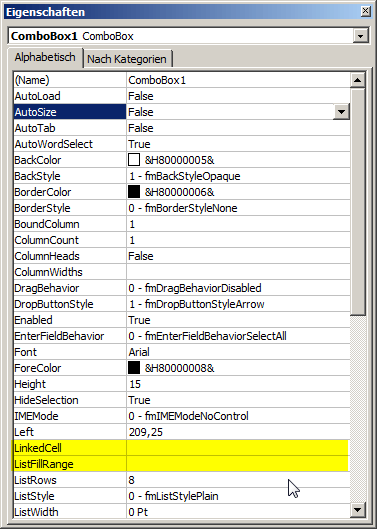Click the ListRows value 8

(238, 480)
